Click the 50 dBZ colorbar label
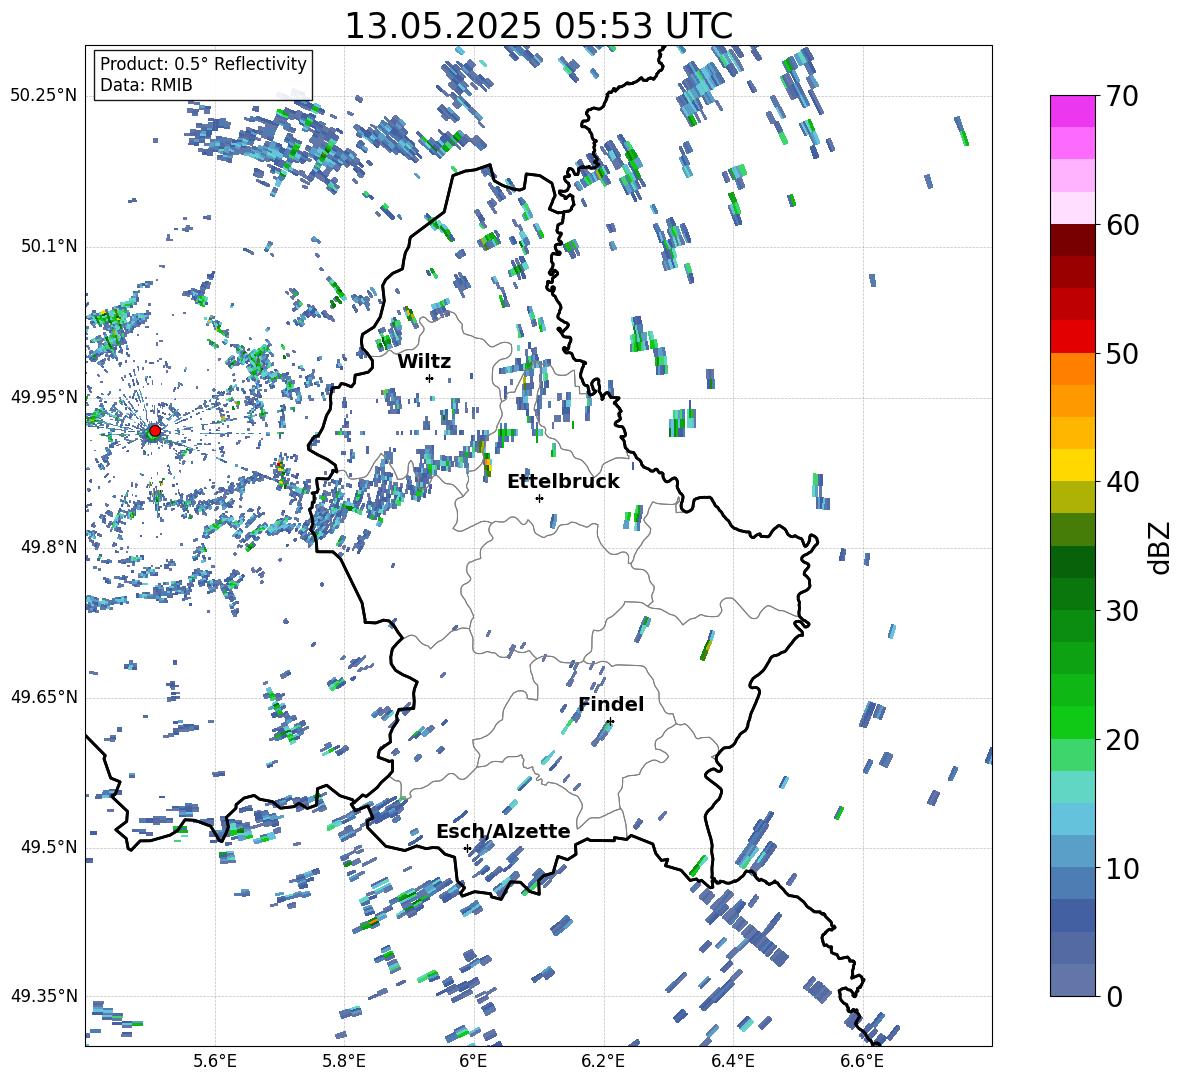This screenshot has width=1184, height=1081. pos(1122,353)
